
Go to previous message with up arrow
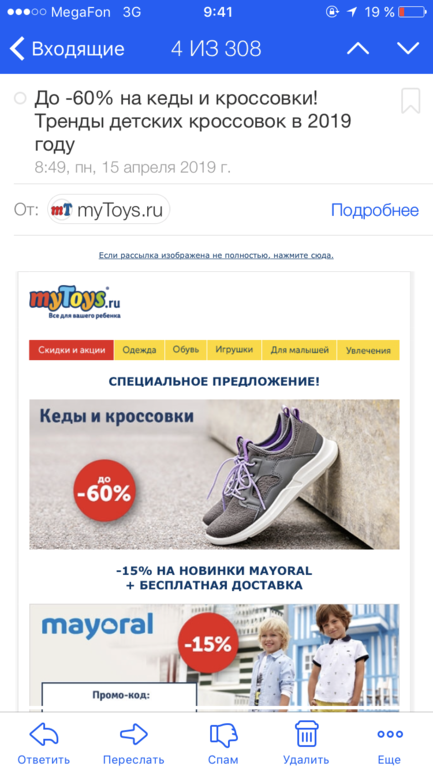click(x=358, y=49)
